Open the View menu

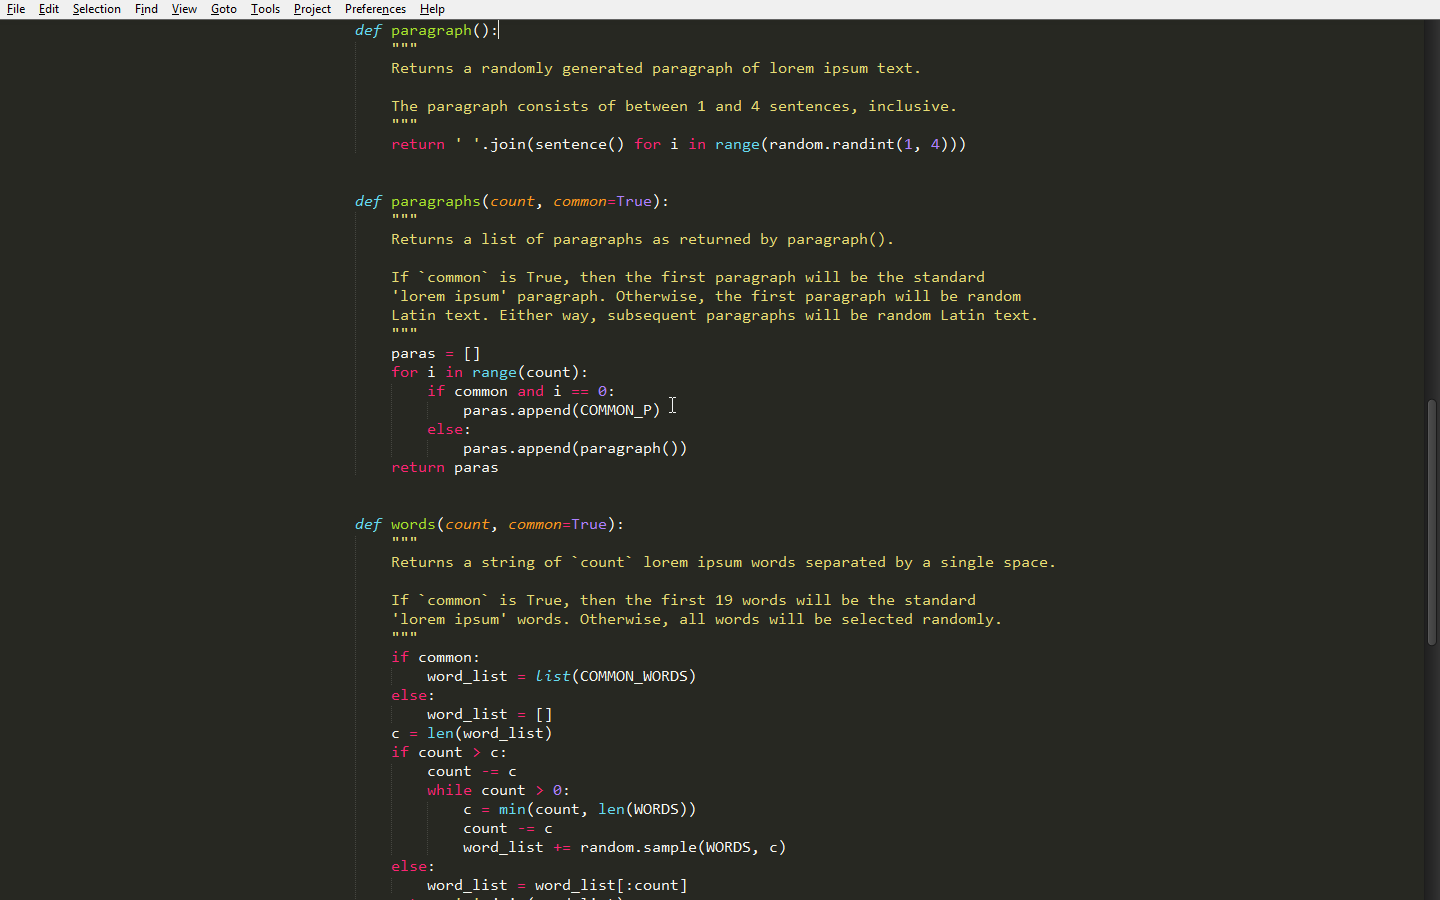(x=184, y=9)
